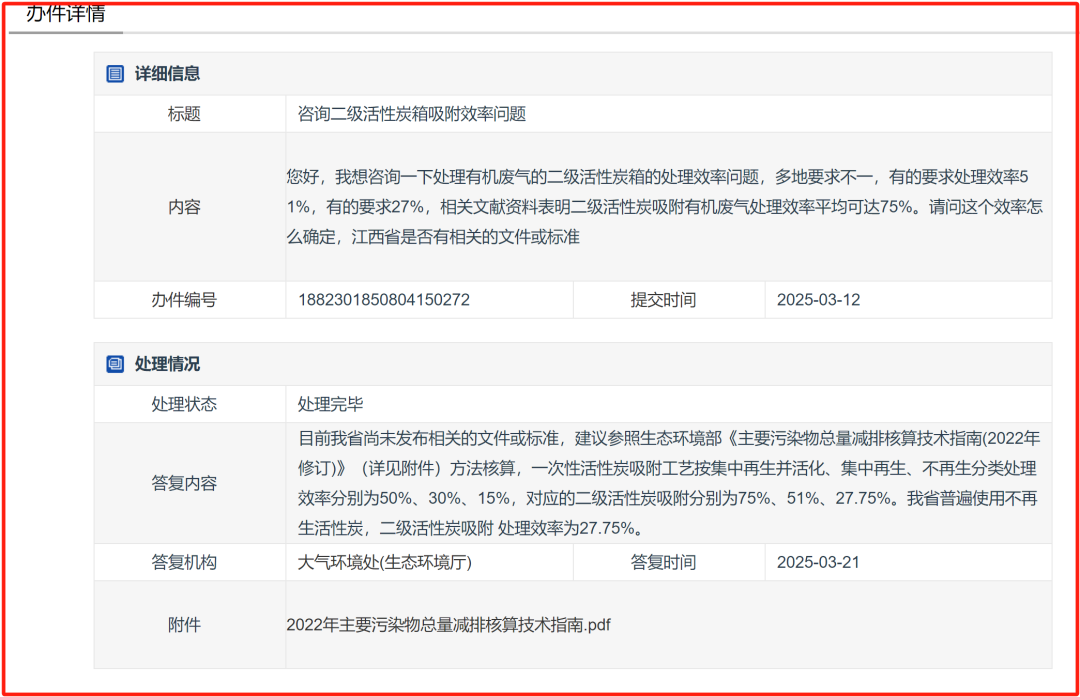Open attachment 2022年主要污染物总量减排核算技术指南.pdf
The image size is (1080, 697).
coord(450,624)
